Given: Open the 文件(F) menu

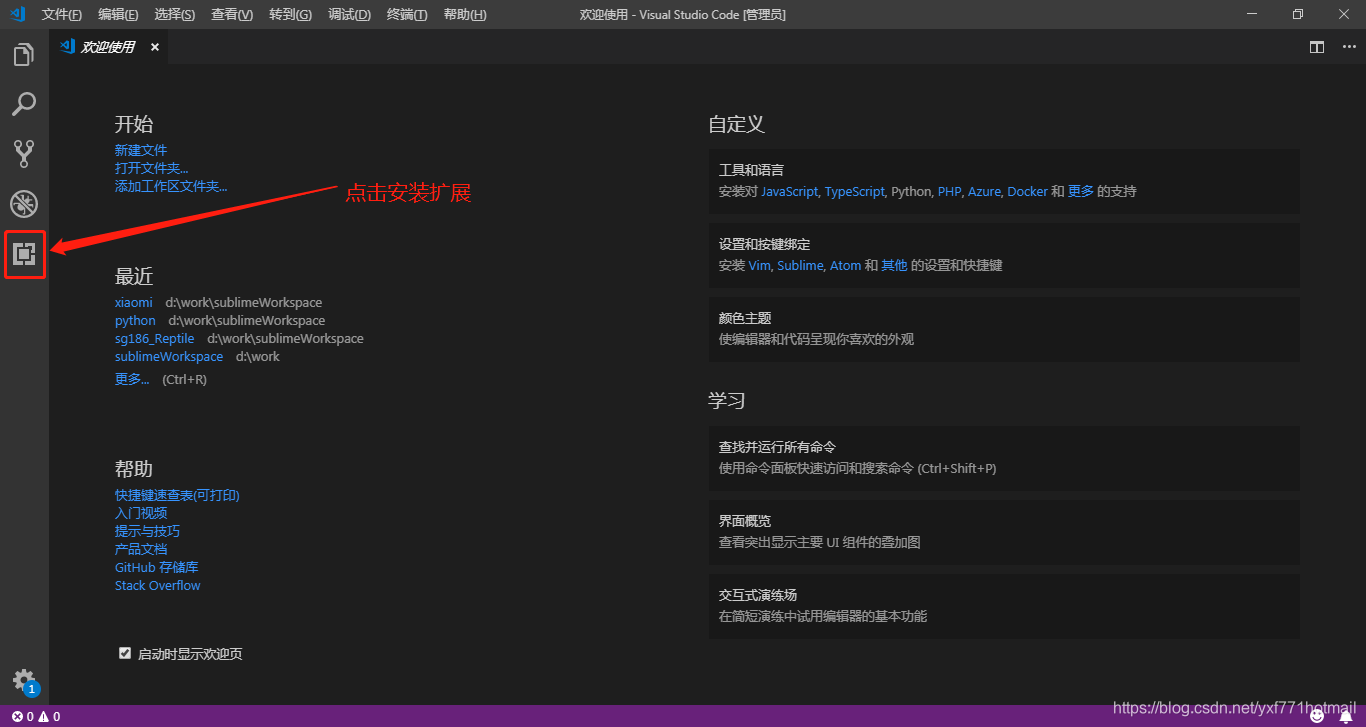Looking at the screenshot, I should click(x=62, y=14).
